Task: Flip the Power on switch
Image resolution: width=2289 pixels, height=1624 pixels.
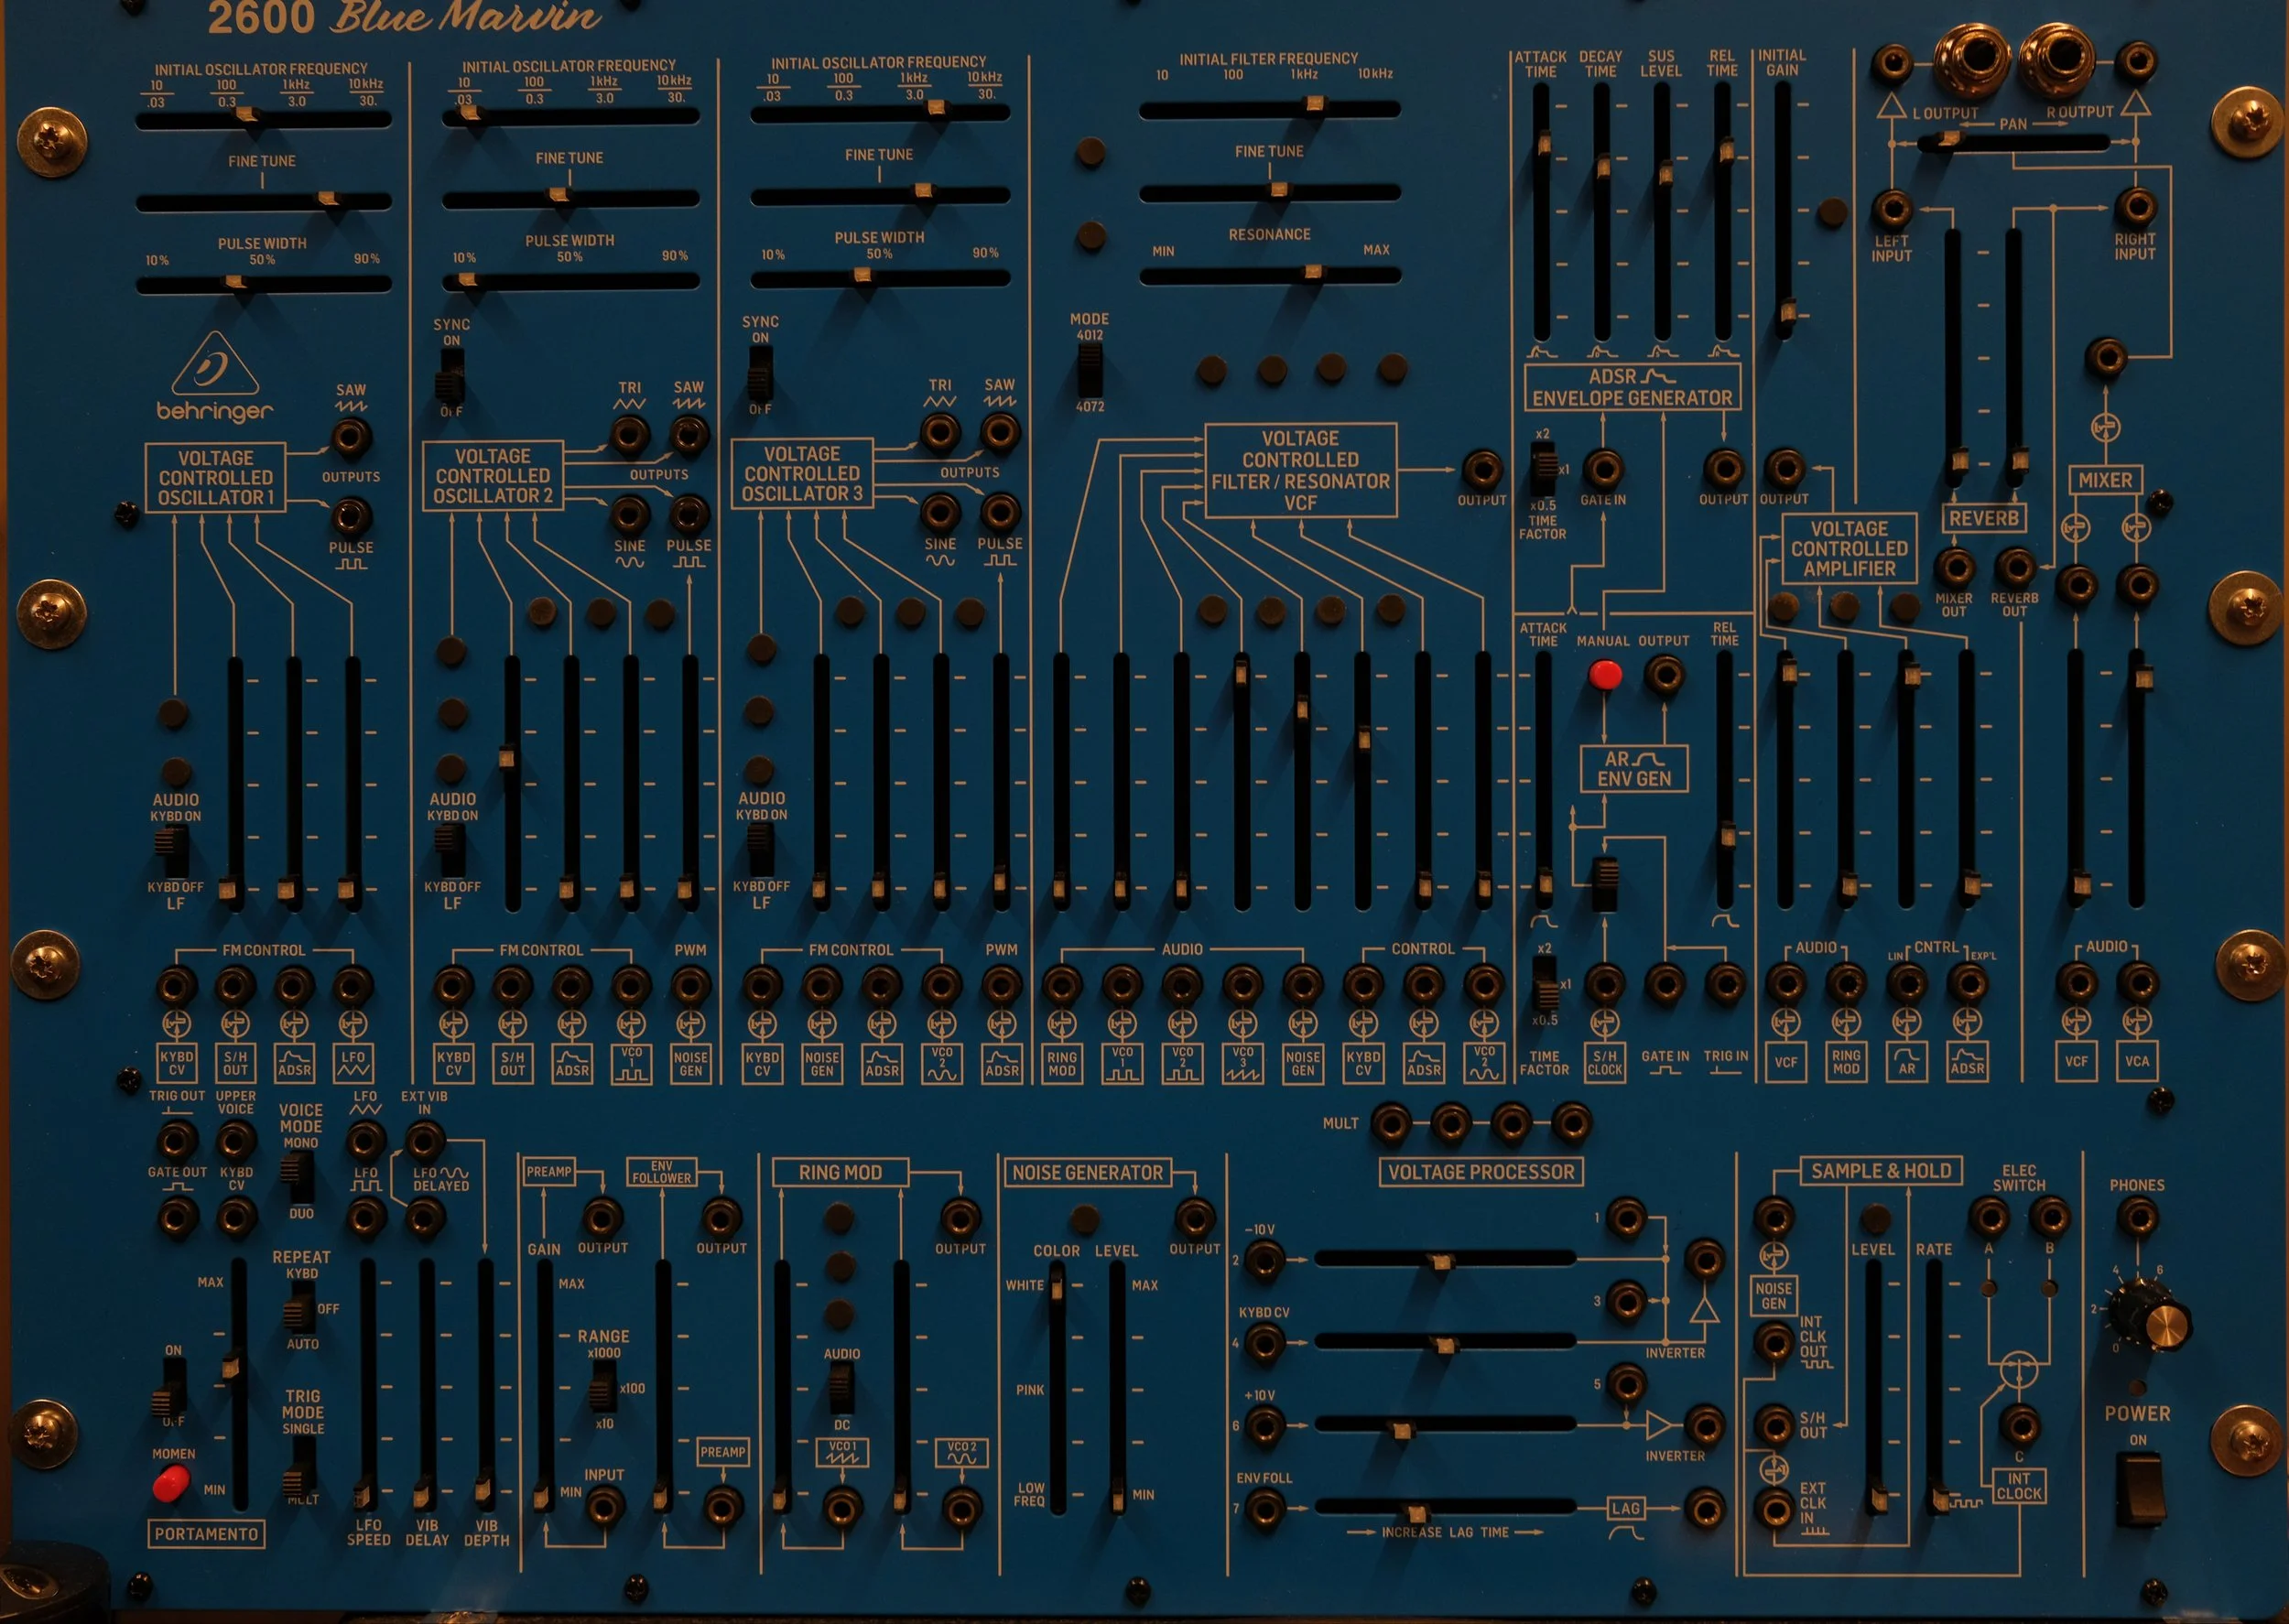Action: 2140,1490
